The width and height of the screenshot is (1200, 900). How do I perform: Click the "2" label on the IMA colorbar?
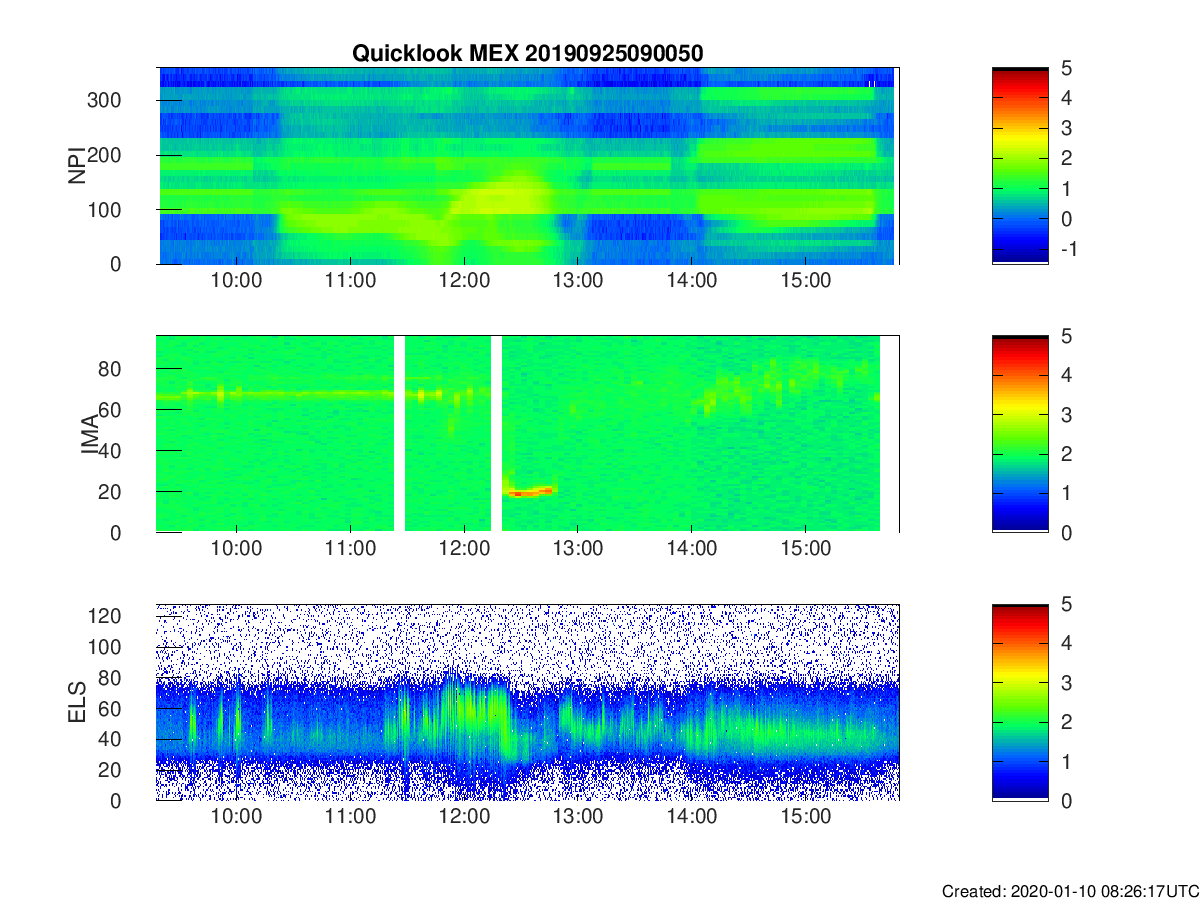click(x=1065, y=454)
